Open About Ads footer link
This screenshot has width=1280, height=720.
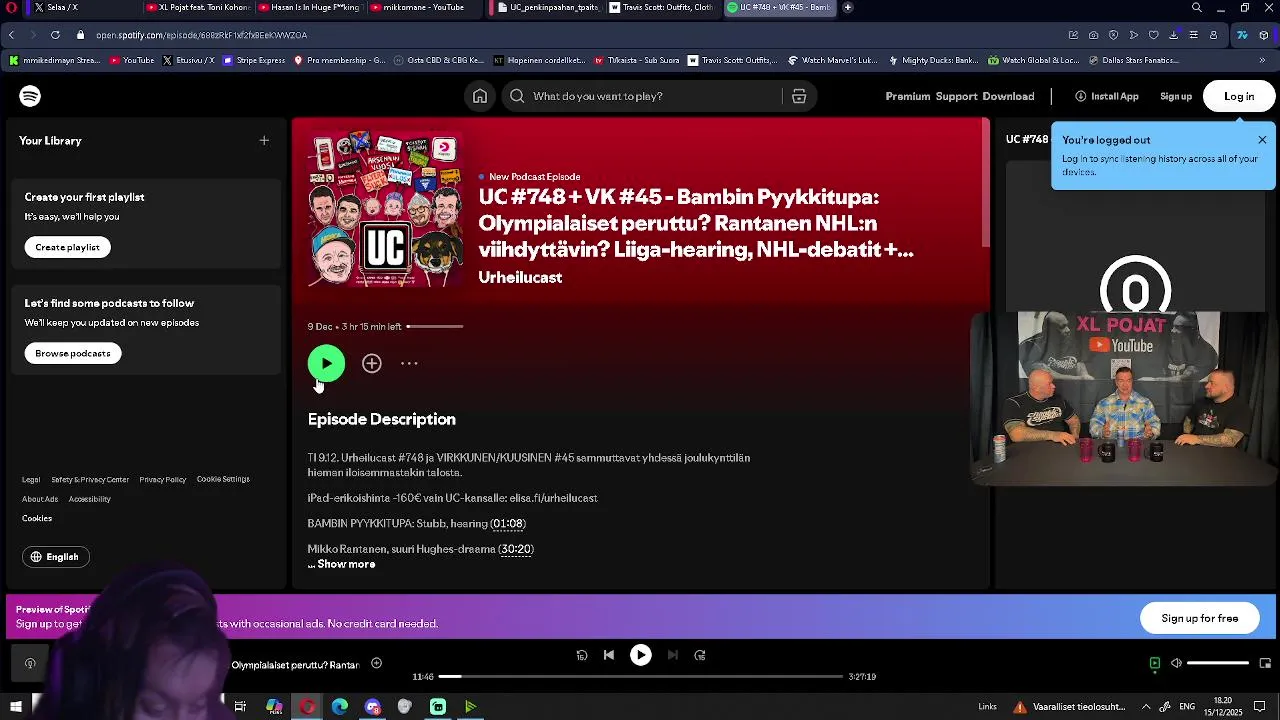click(40, 499)
